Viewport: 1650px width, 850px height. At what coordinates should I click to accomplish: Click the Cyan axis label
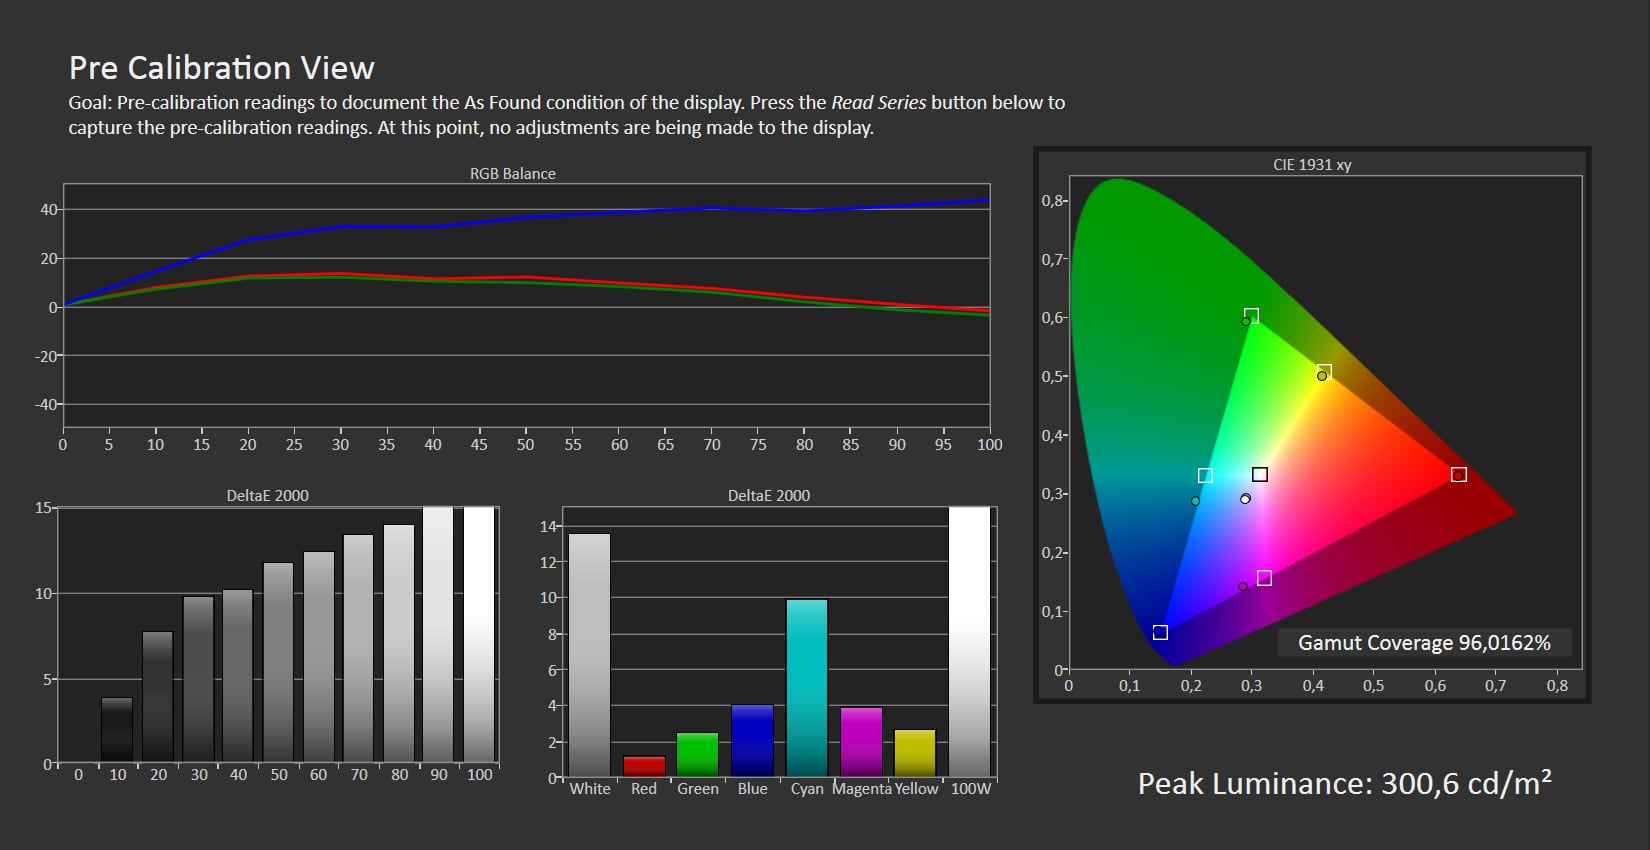tap(807, 788)
